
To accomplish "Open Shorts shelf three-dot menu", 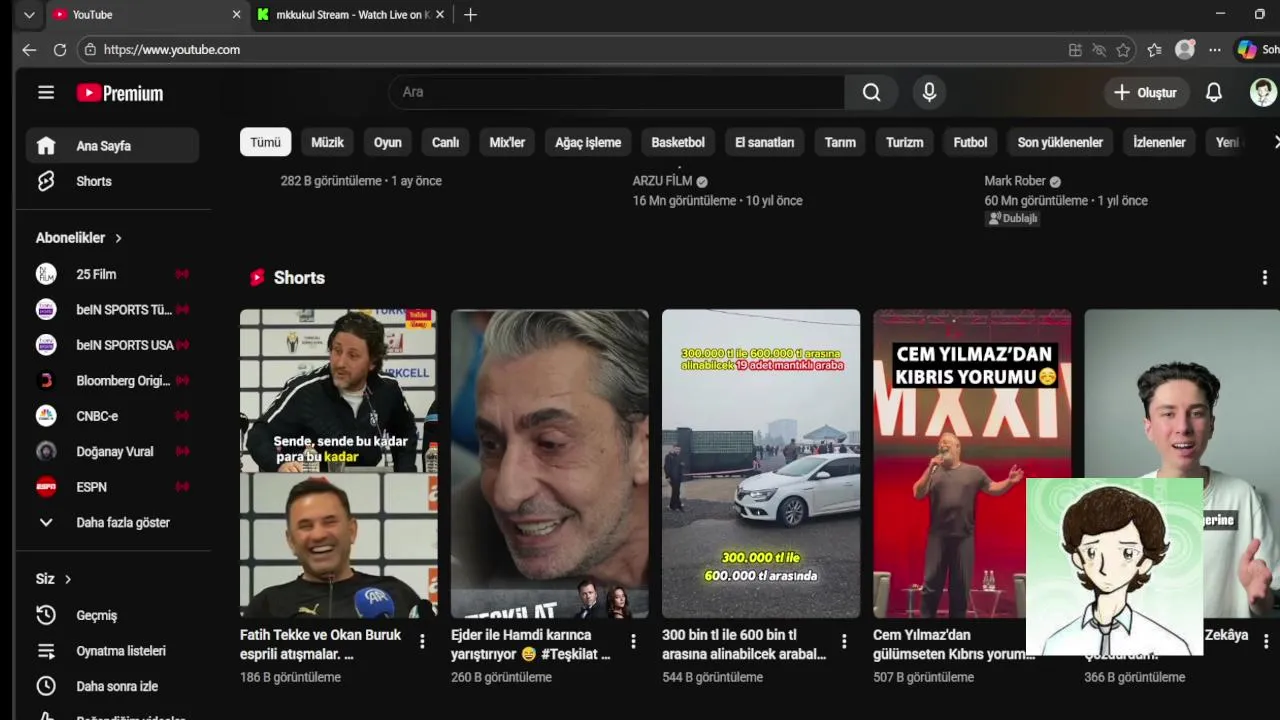I will tap(1265, 278).
